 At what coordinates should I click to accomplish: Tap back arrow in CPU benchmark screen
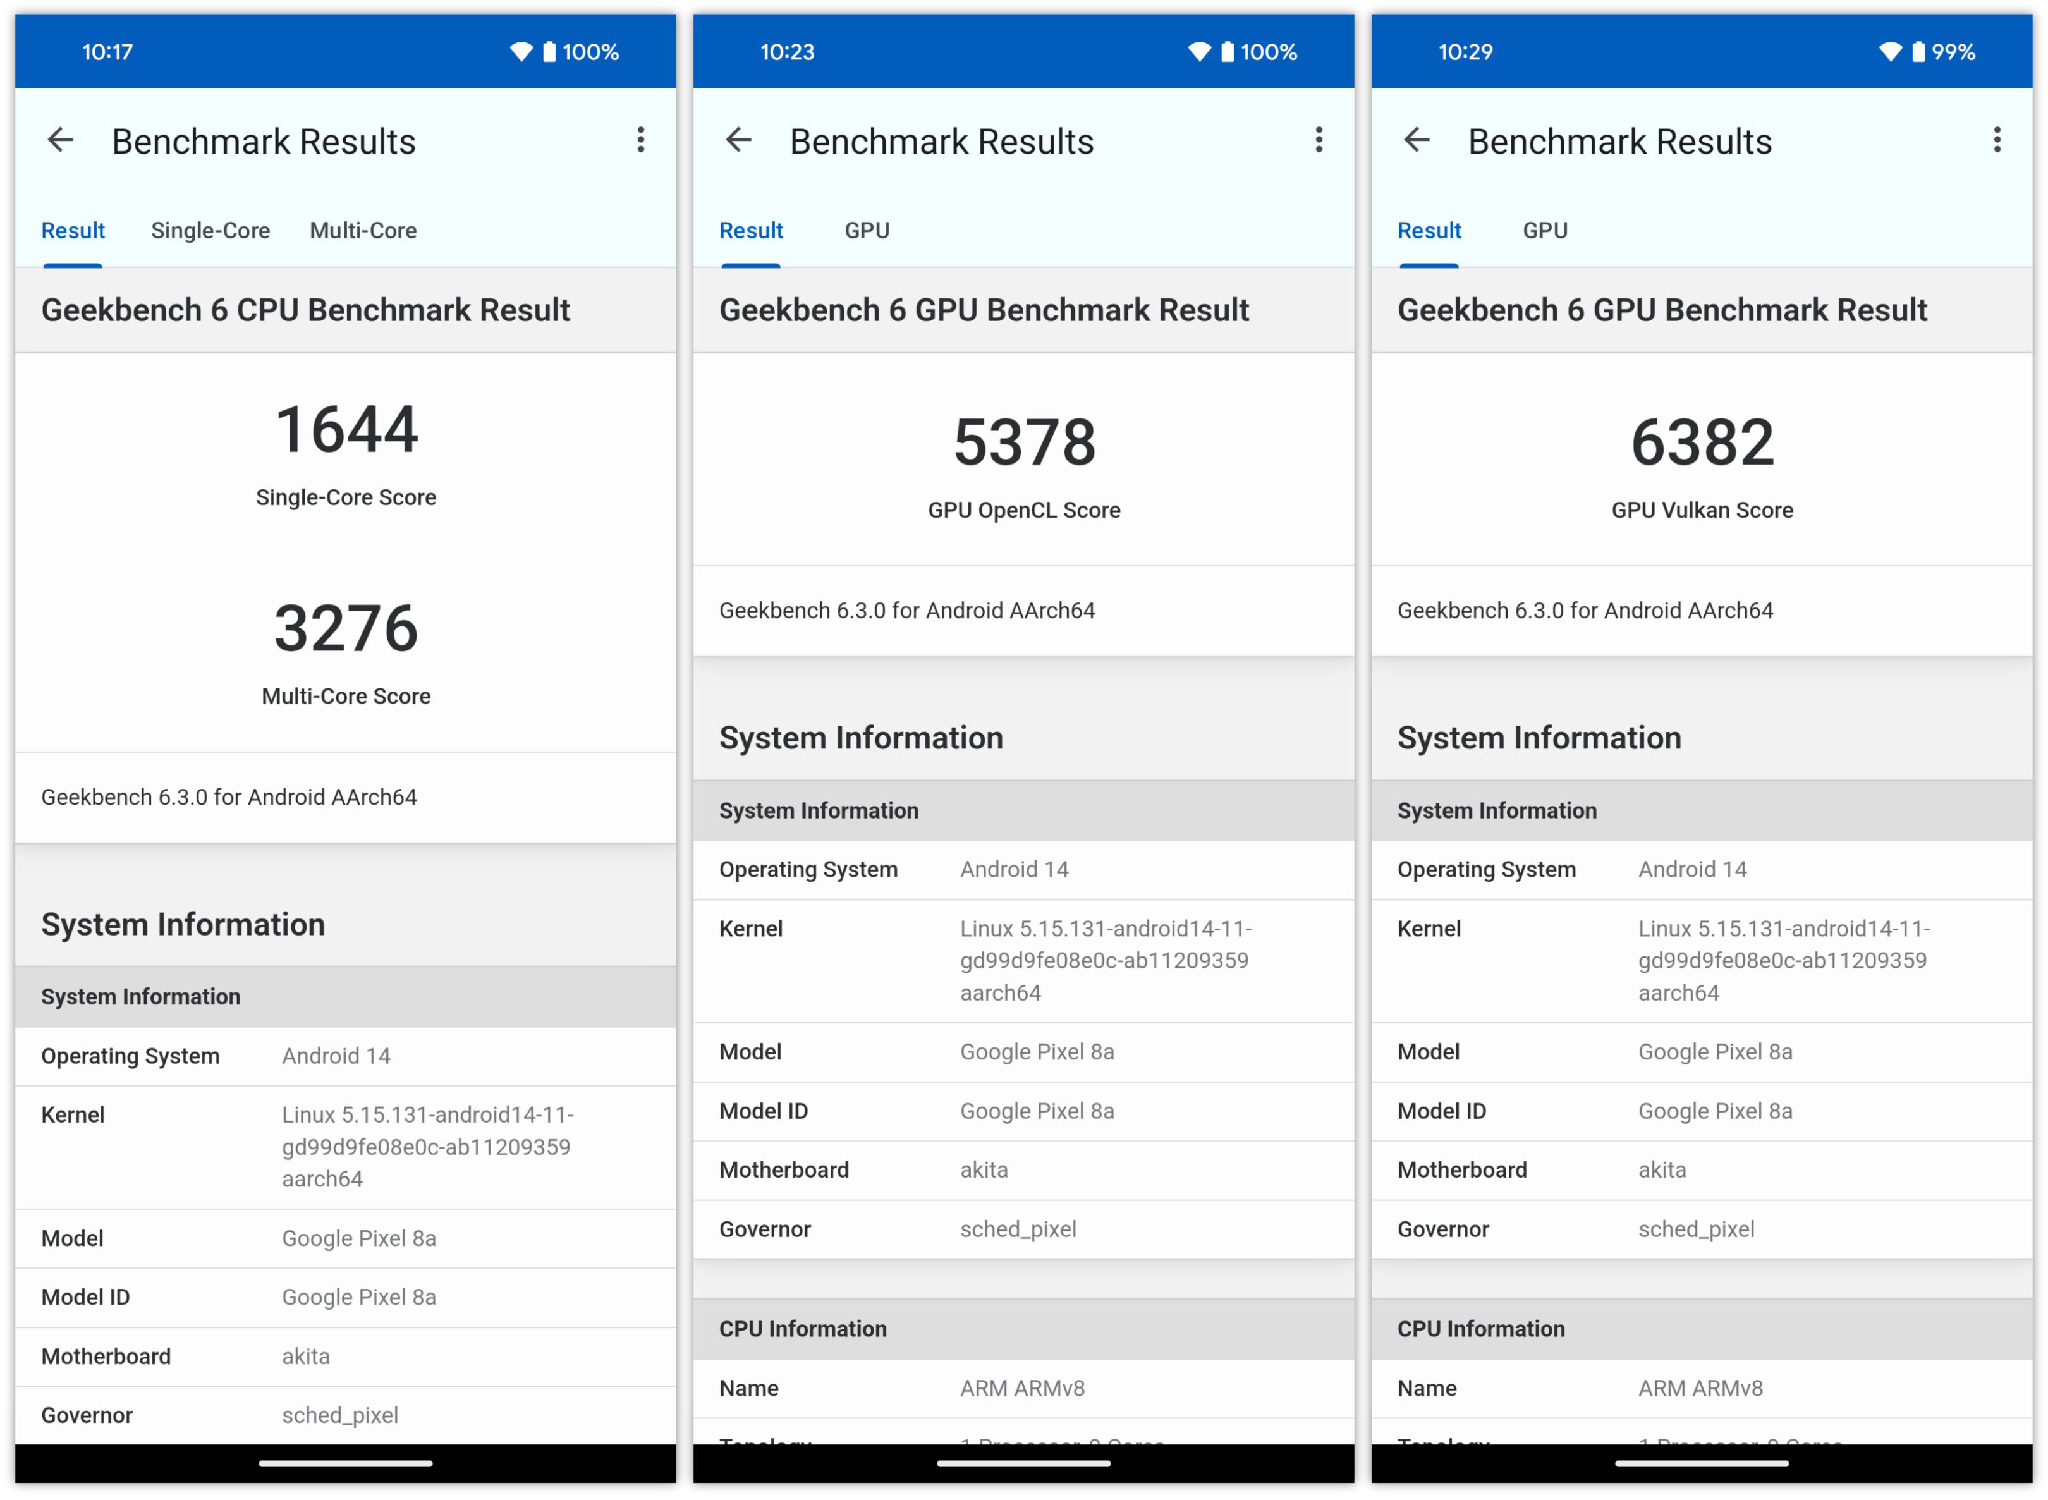click(61, 140)
